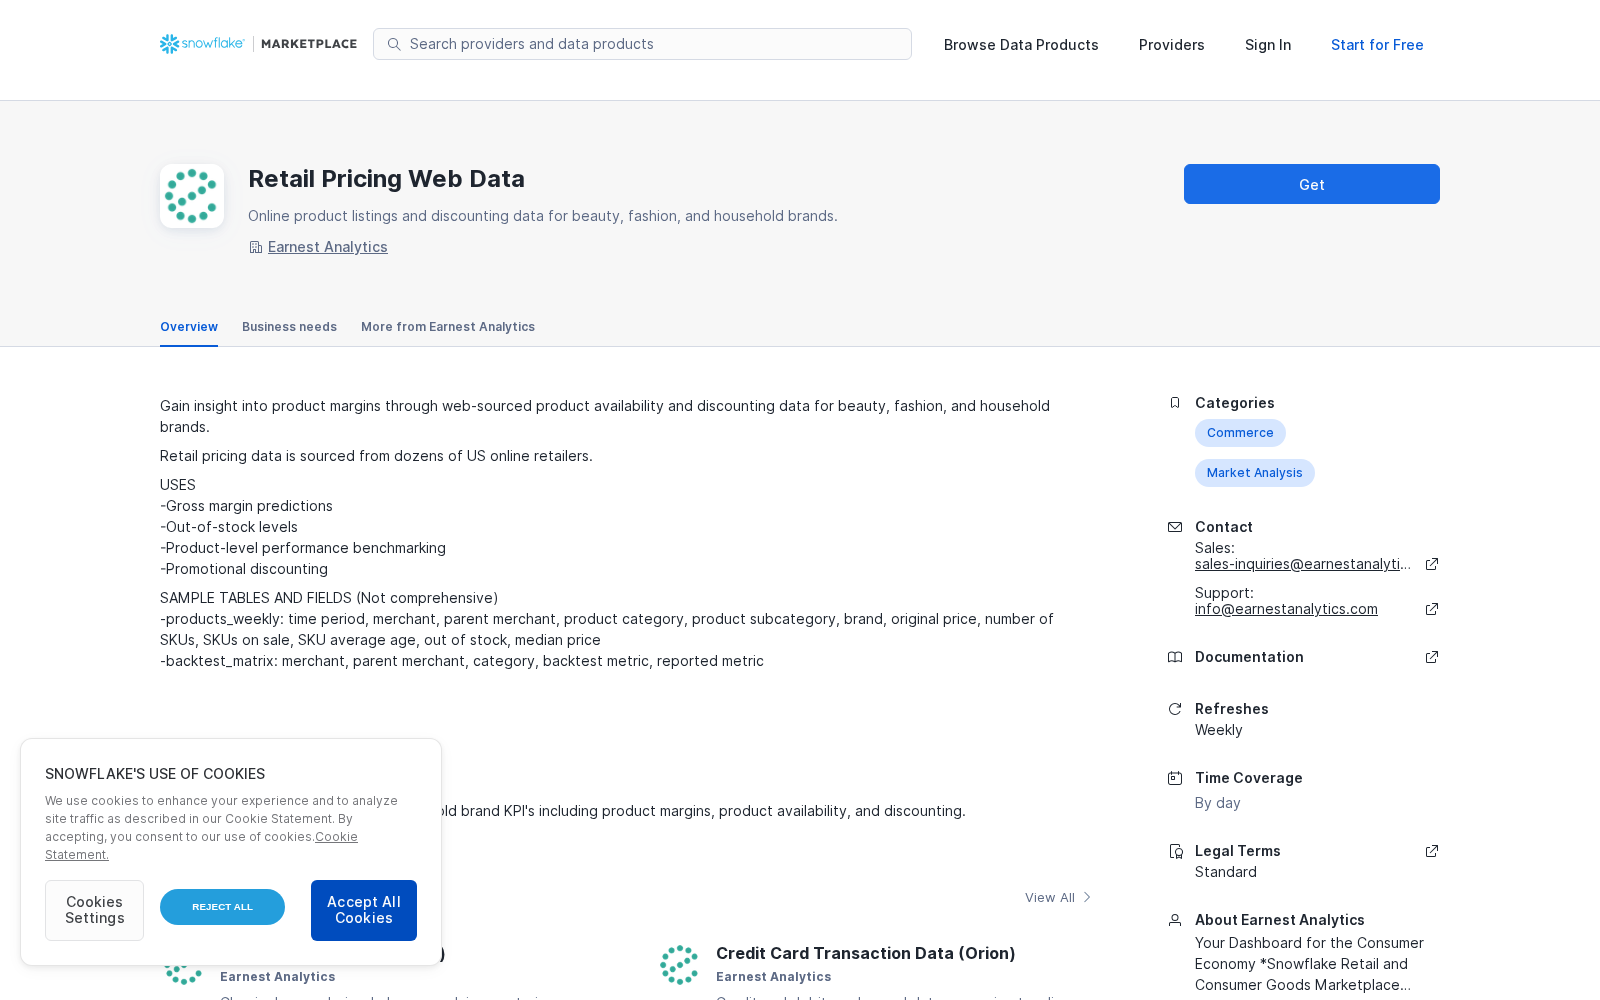Click '-Promotional discounting' line
The image size is (1600, 1000).
(x=244, y=569)
